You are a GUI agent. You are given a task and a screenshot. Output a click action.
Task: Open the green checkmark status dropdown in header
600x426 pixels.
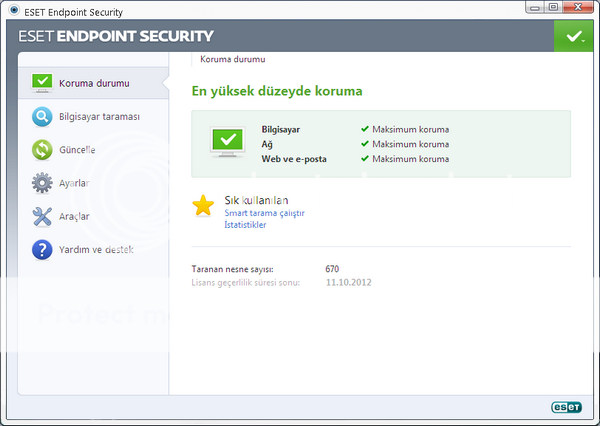[574, 36]
